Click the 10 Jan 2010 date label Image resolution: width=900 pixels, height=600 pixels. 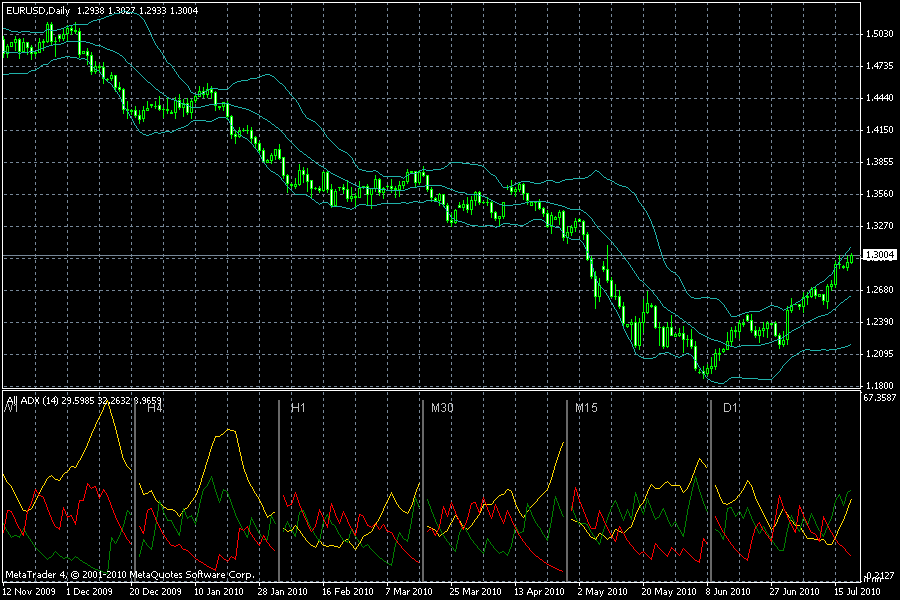click(219, 591)
